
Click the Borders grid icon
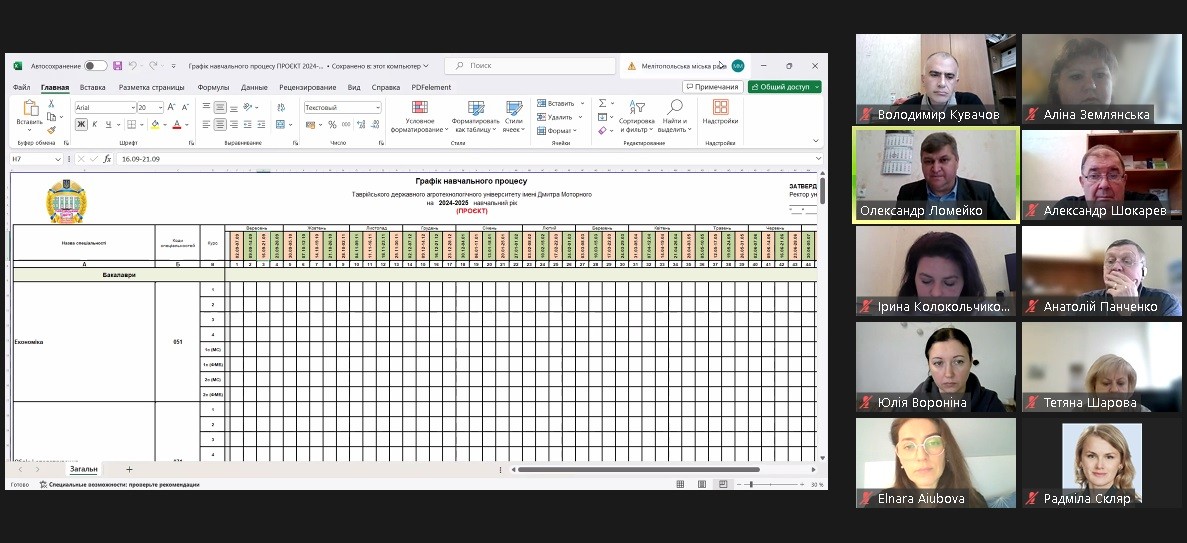click(x=132, y=124)
